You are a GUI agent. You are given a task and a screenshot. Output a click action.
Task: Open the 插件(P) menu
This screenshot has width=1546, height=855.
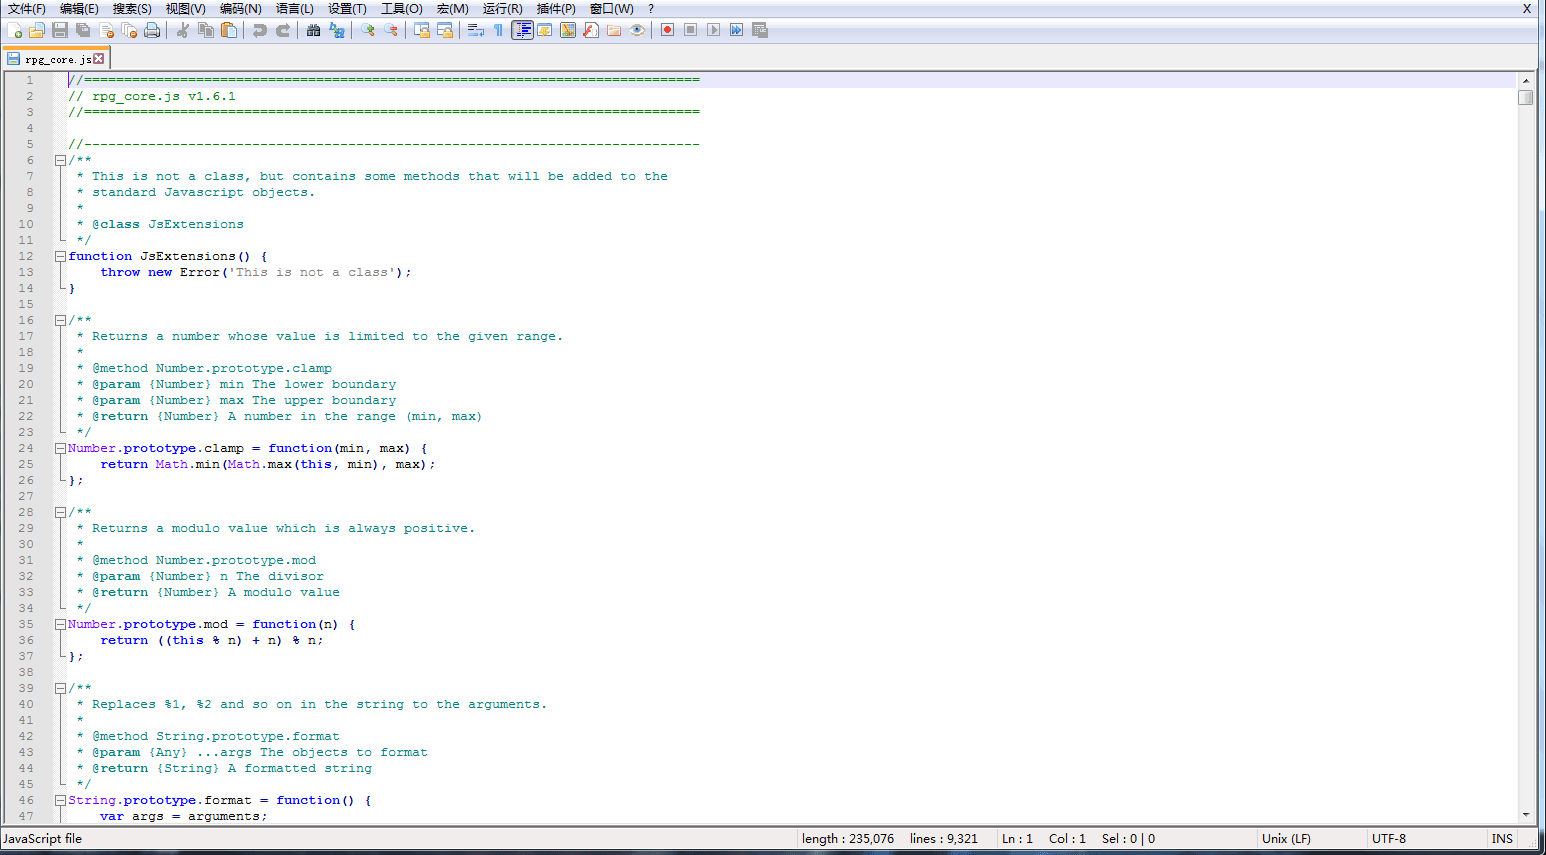click(556, 9)
